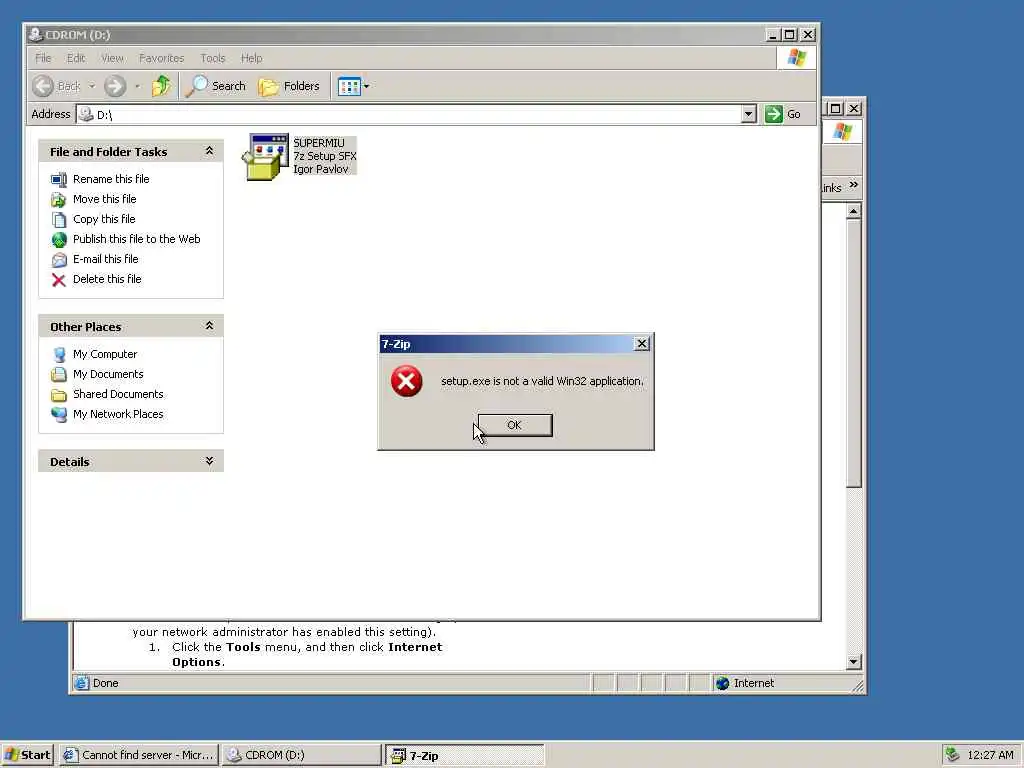Click Publish this file to the Web

(136, 239)
